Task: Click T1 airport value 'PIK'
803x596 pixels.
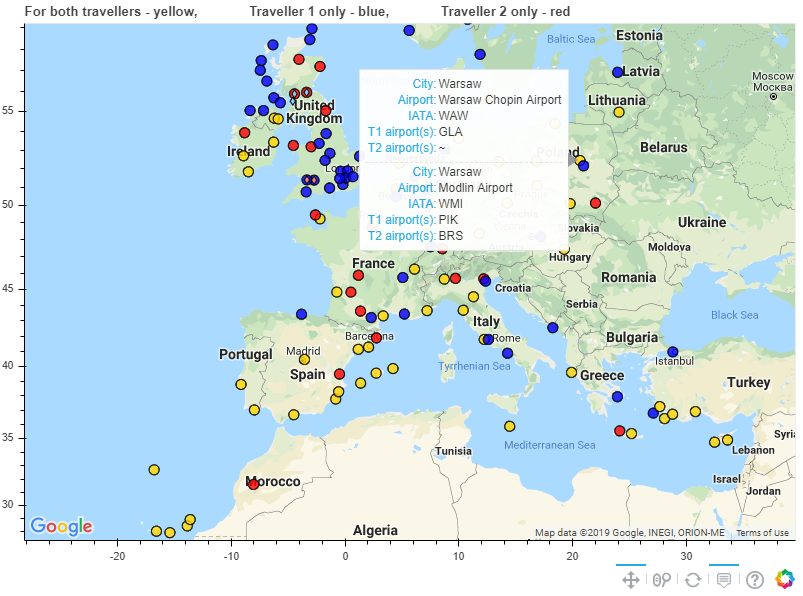Action: coord(449,220)
